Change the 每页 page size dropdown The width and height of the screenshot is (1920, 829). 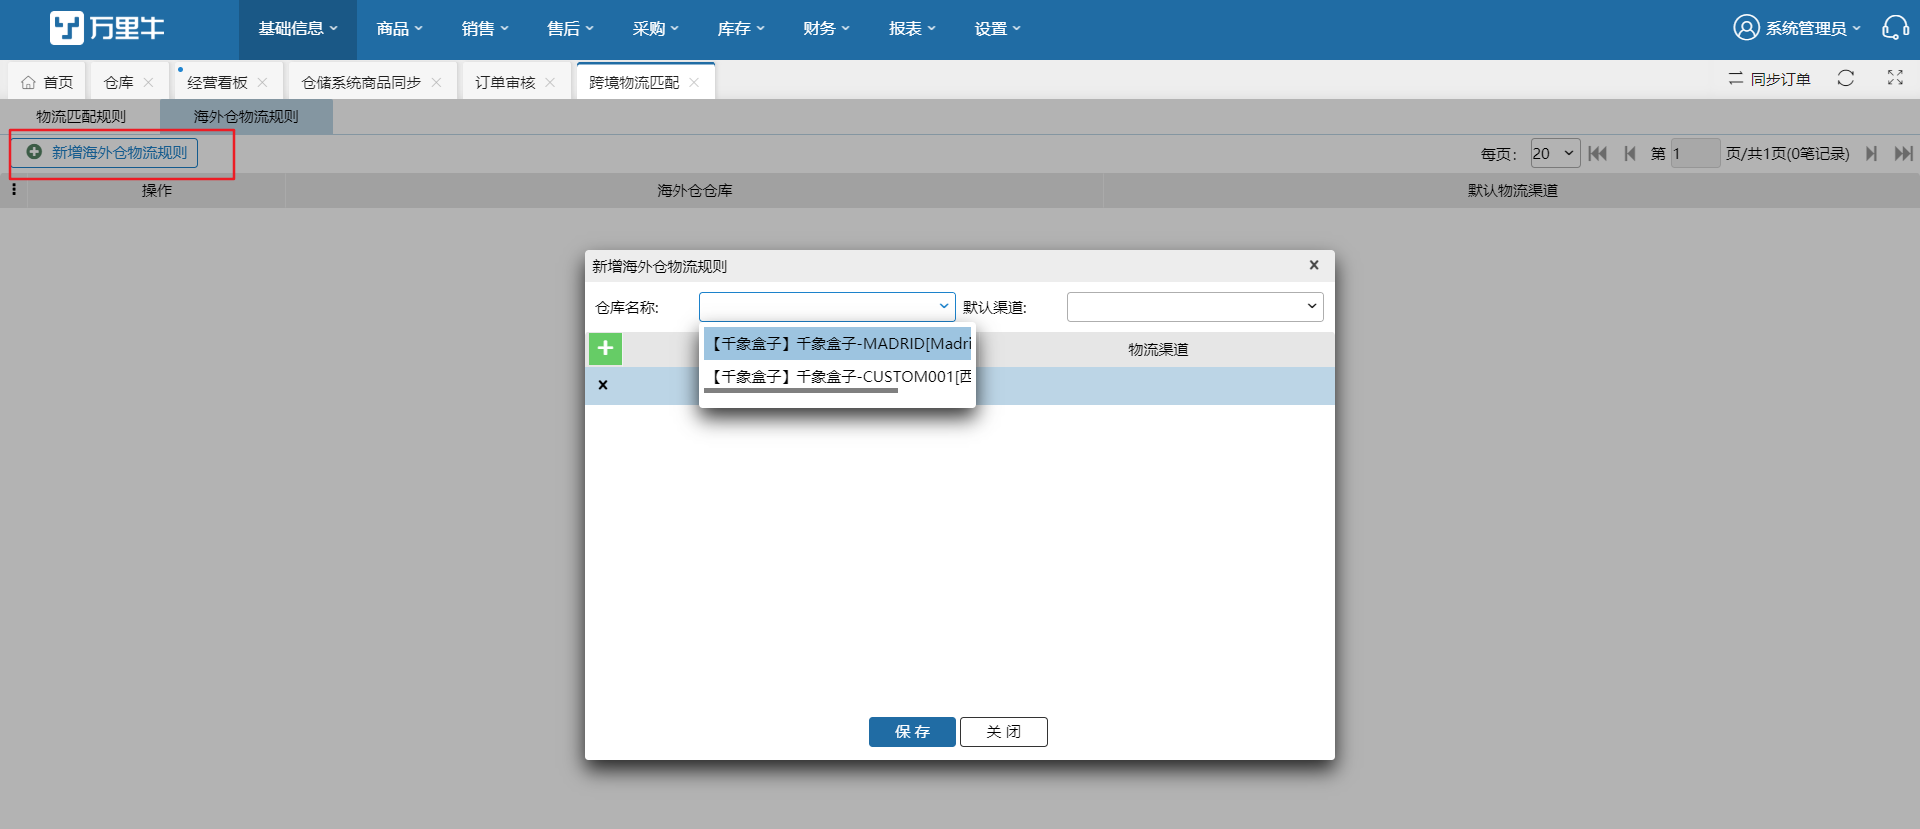[1555, 153]
